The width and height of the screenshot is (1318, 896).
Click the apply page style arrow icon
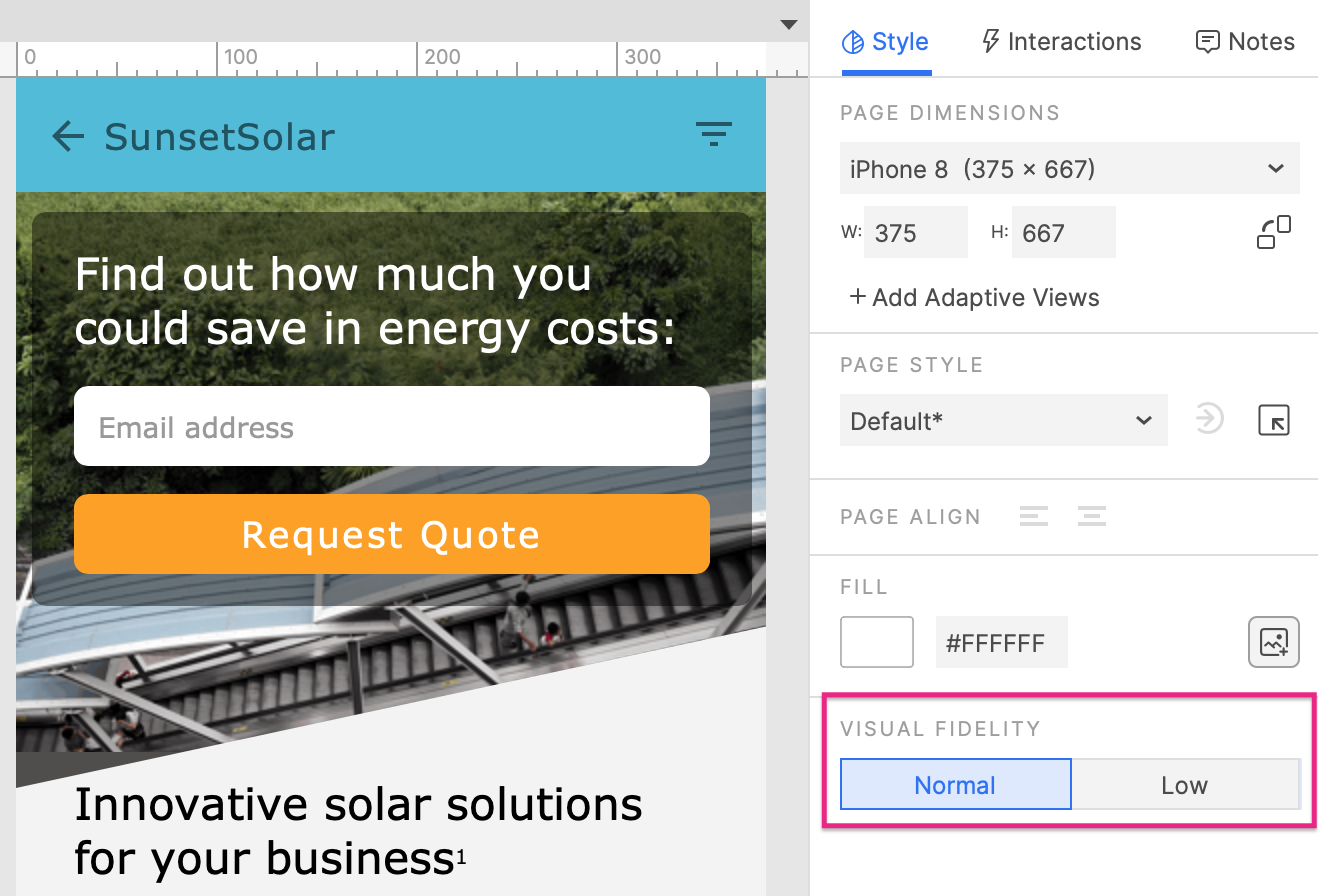point(1209,420)
